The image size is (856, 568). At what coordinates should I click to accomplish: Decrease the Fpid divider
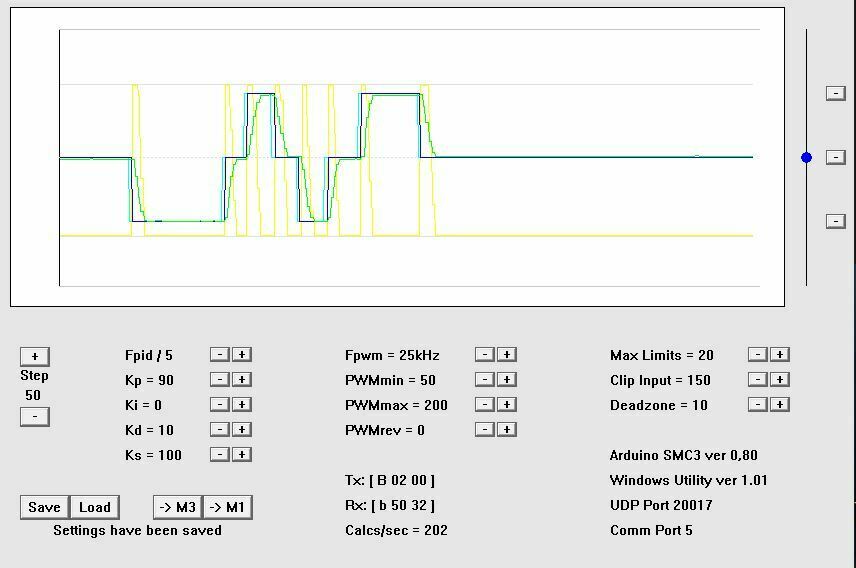(x=220, y=355)
